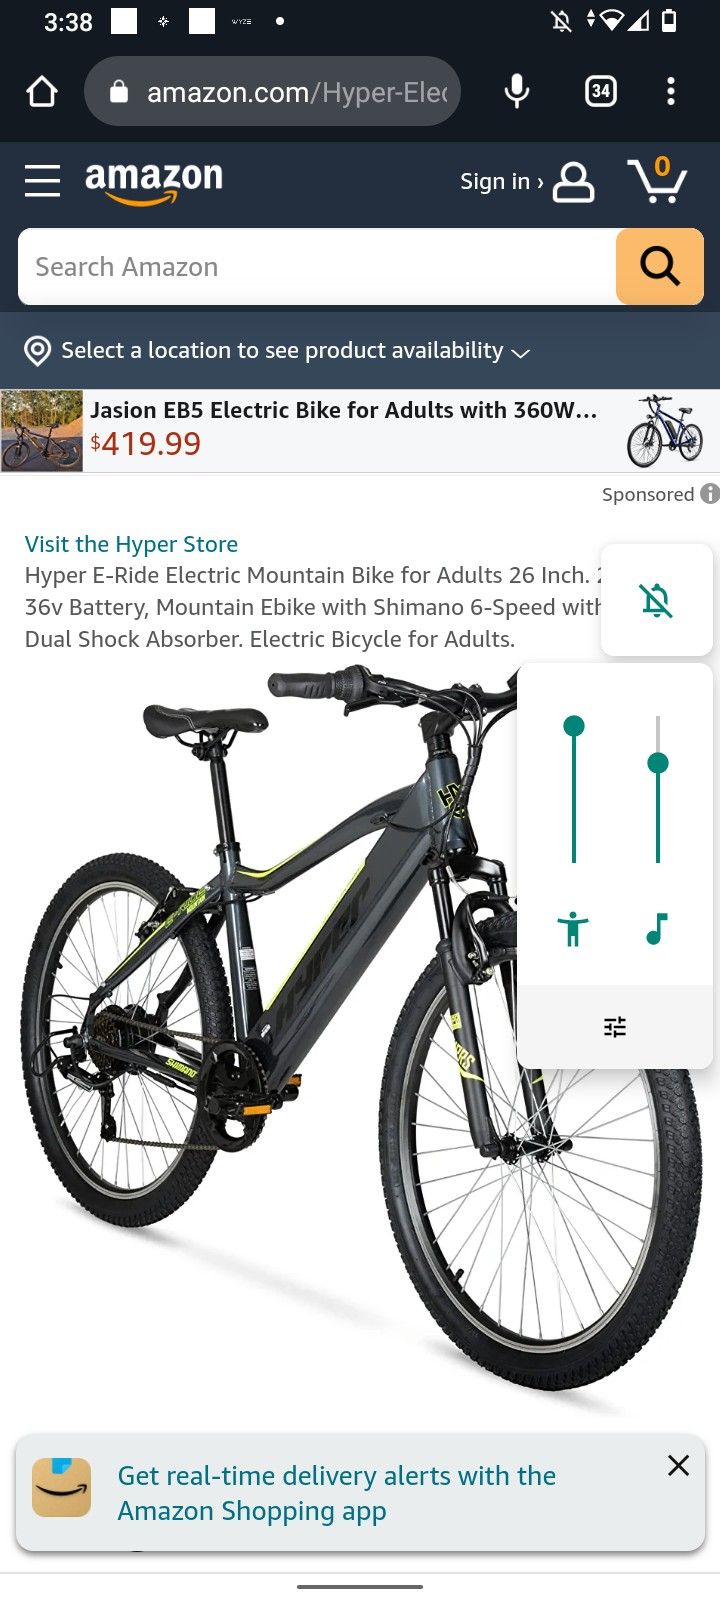Toggle the ringer mute bell icon
This screenshot has width=720, height=1600.
pos(656,600)
